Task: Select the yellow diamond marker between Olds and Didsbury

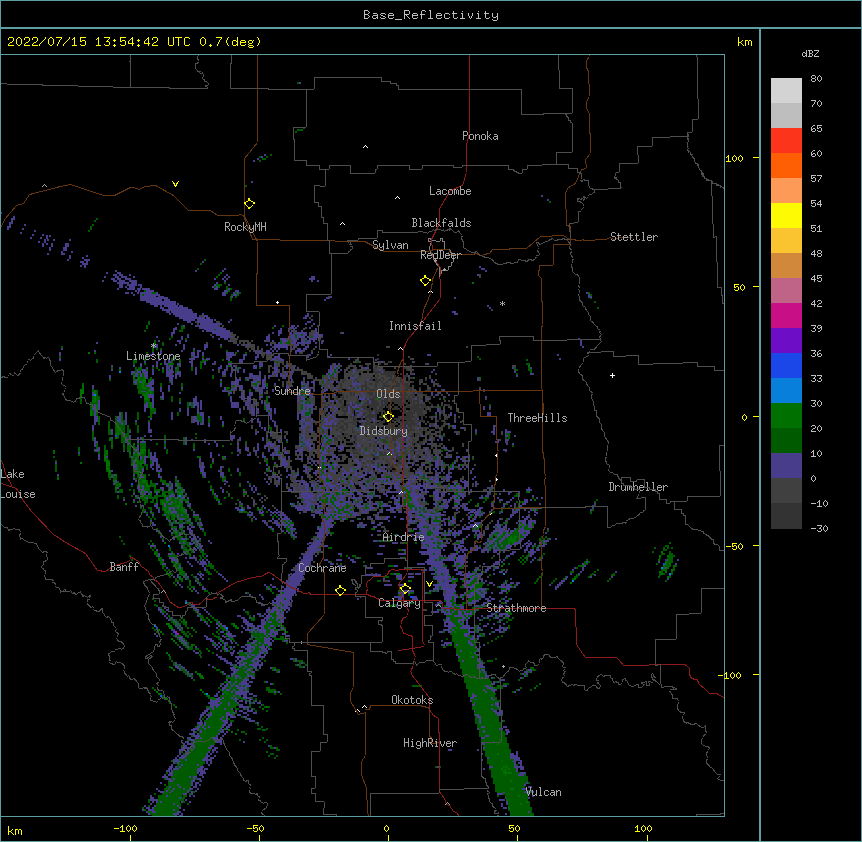Action: (x=389, y=416)
